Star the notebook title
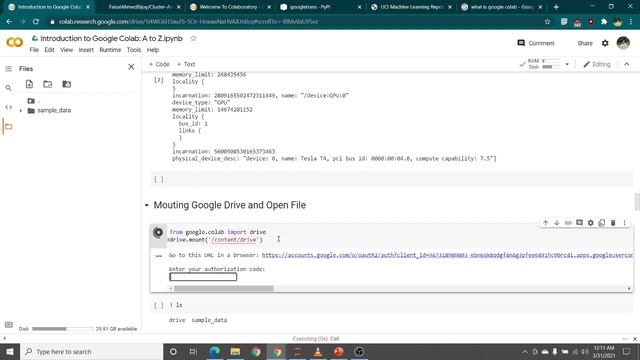Image resolution: width=640 pixels, height=360 pixels. [x=193, y=38]
